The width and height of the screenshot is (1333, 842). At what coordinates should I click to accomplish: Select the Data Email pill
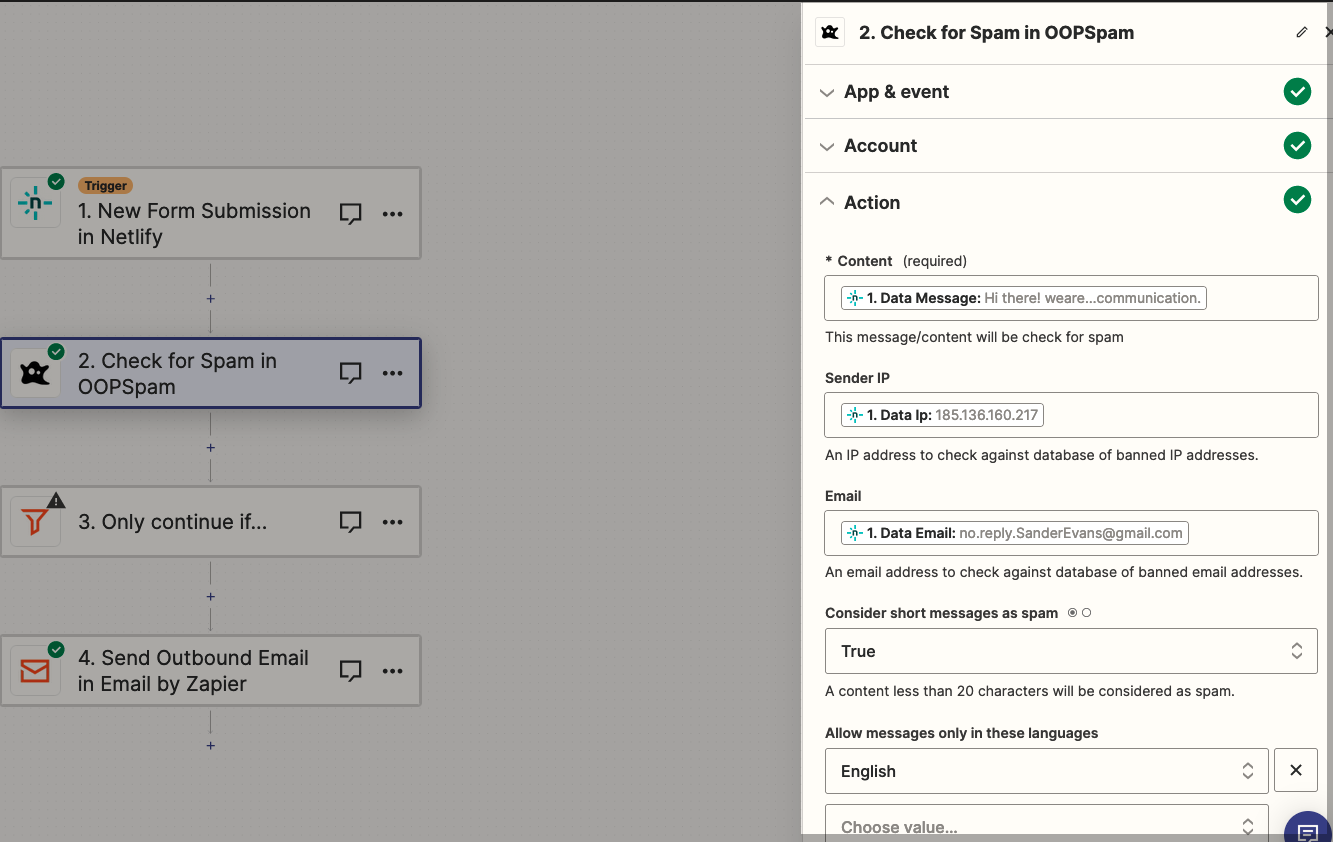point(1015,533)
